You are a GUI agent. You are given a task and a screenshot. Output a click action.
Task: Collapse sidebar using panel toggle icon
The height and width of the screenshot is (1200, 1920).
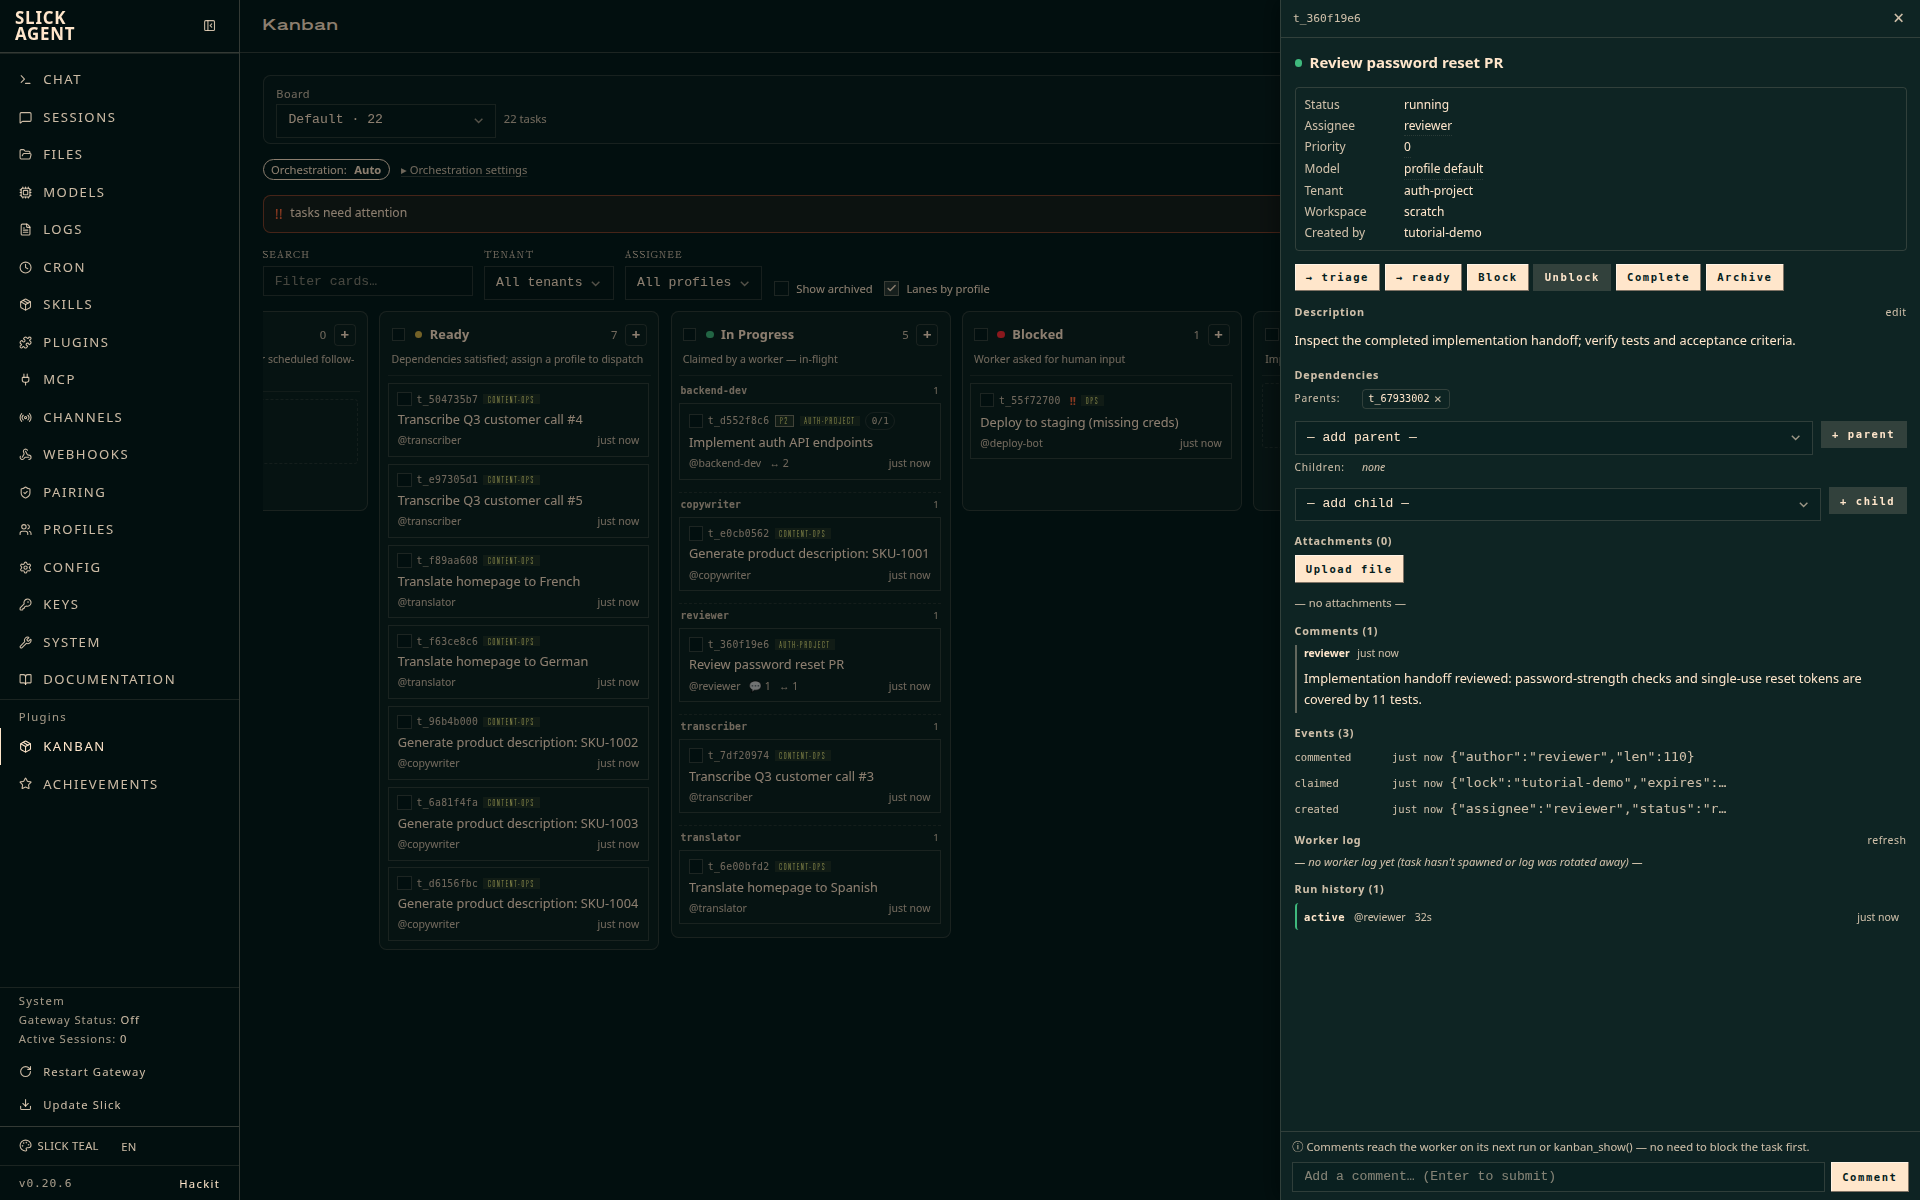coord(210,26)
